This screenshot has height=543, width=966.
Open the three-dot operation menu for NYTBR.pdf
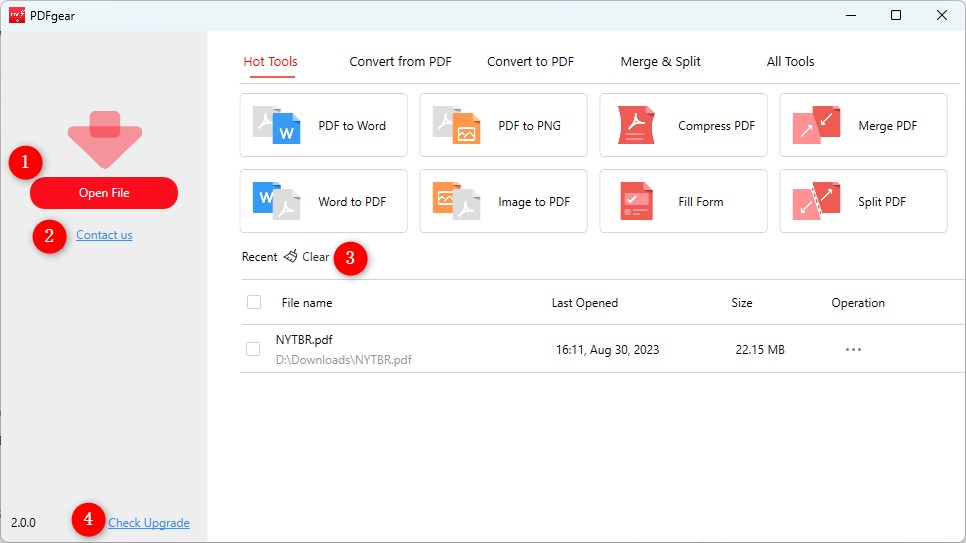point(853,350)
